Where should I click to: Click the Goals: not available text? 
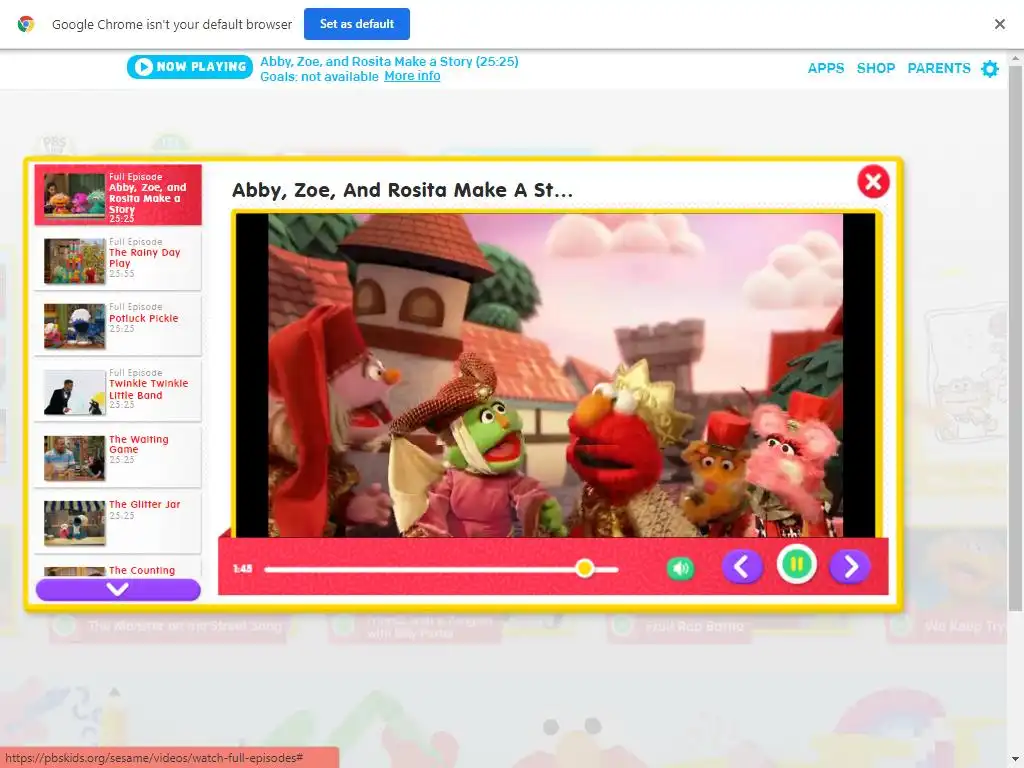coord(319,76)
